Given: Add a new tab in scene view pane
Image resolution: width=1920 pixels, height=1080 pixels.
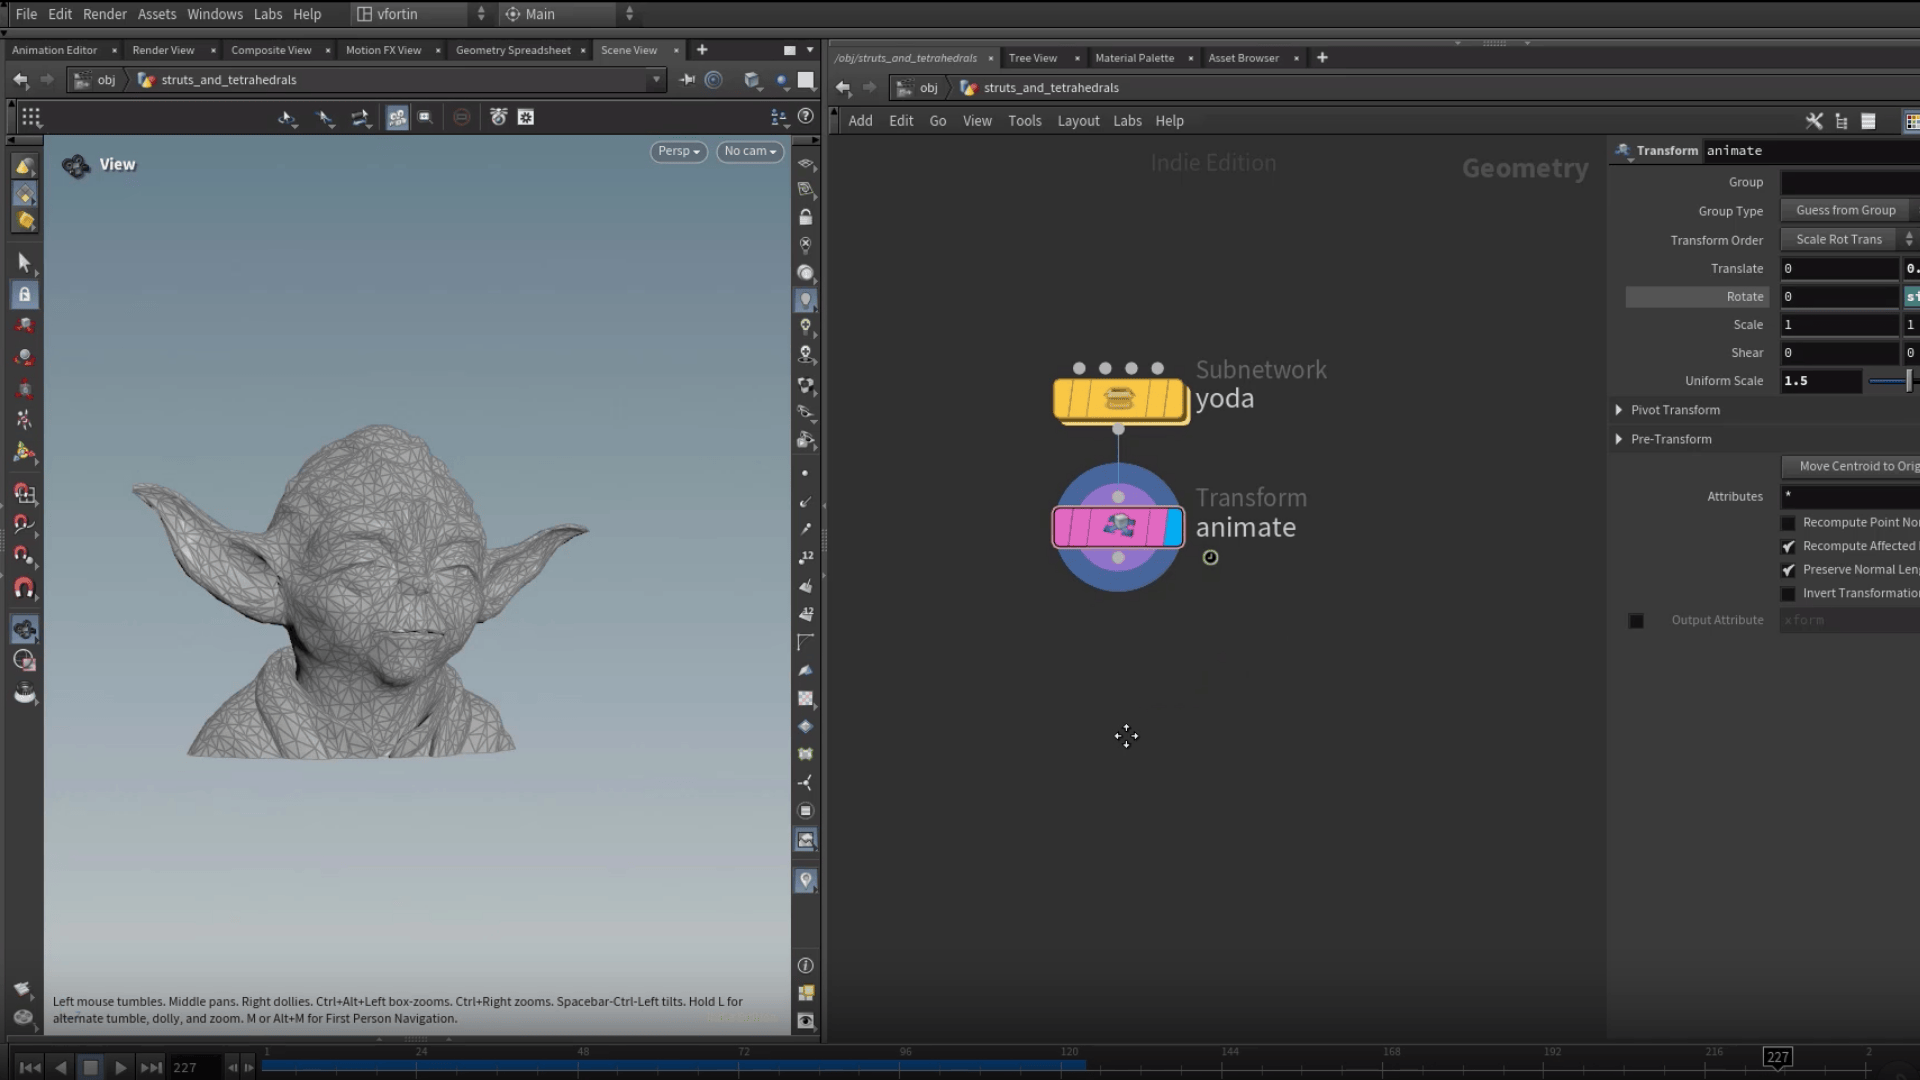Looking at the screenshot, I should (702, 50).
